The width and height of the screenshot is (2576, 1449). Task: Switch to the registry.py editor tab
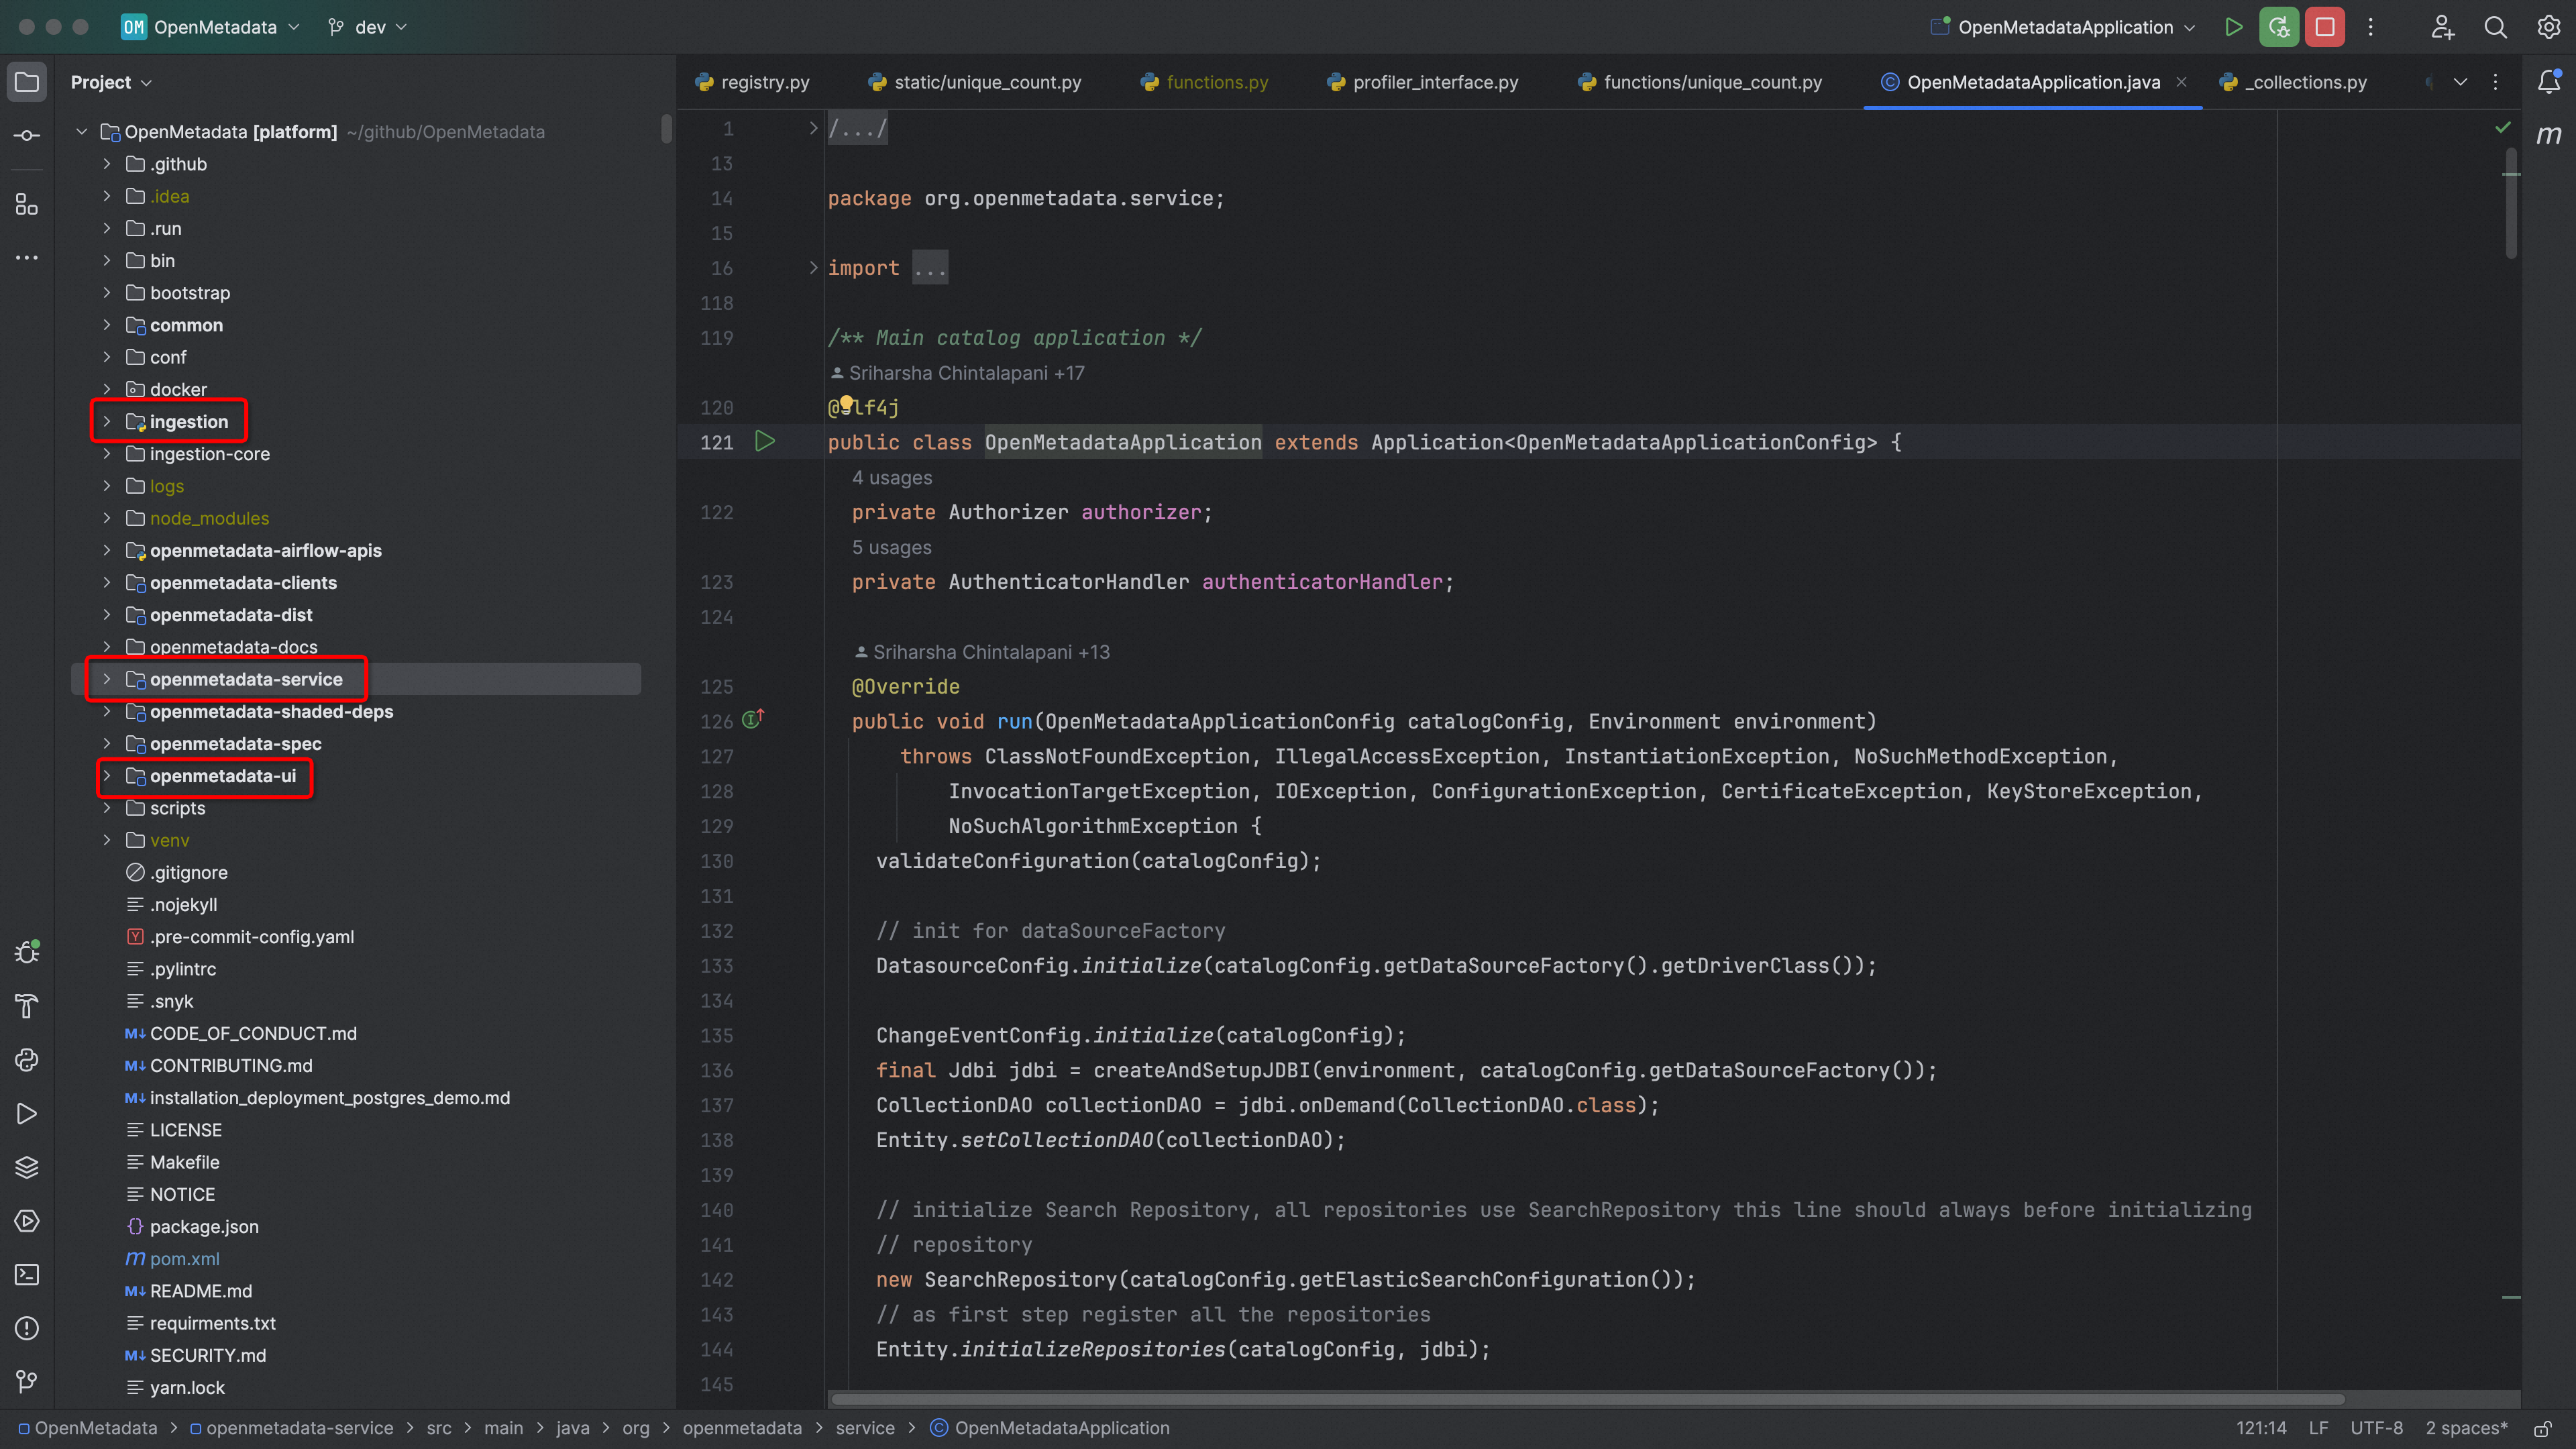click(x=765, y=82)
